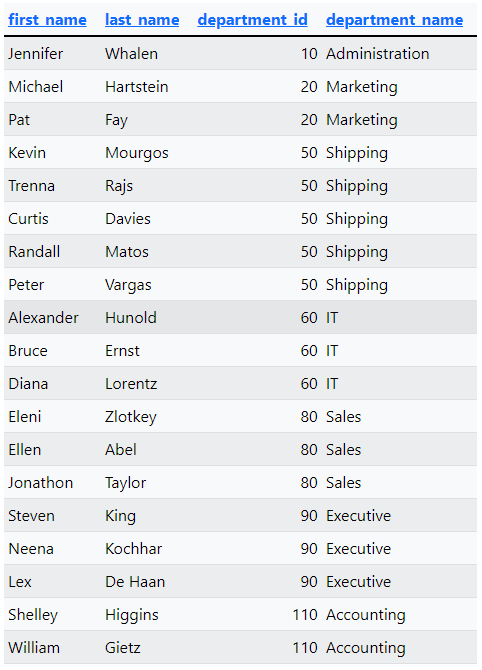The width and height of the screenshot is (482, 670).
Task: Sort by the first_name column header
Action: pyautogui.click(x=47, y=20)
